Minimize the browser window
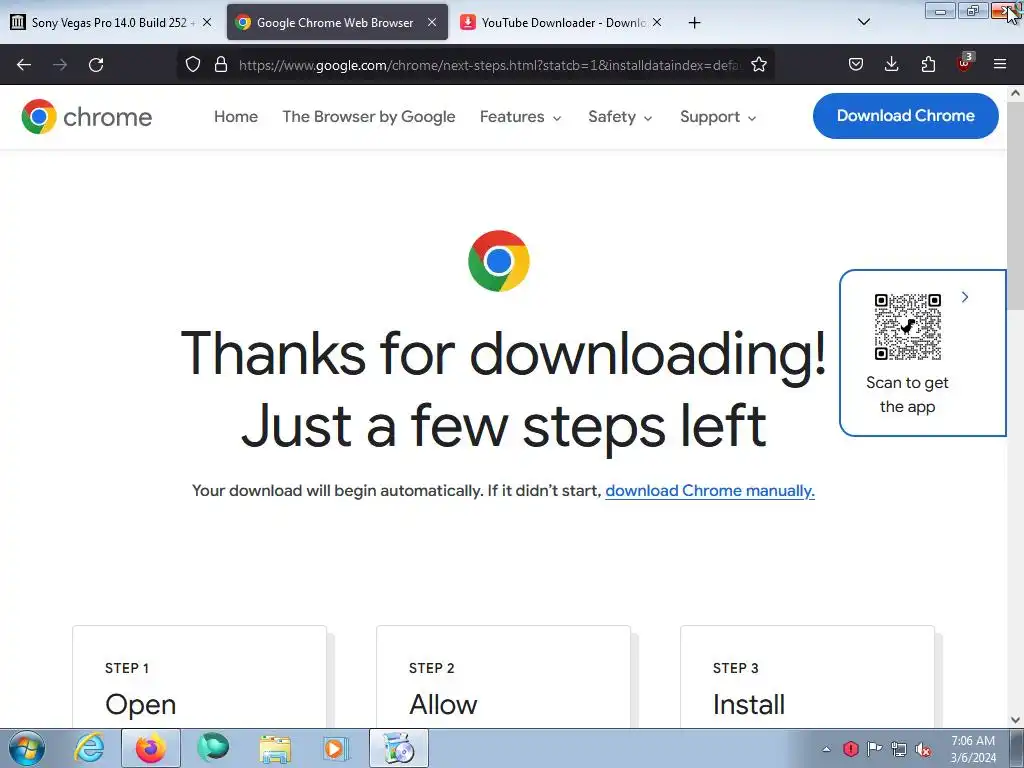This screenshot has width=1024, height=768. click(940, 11)
